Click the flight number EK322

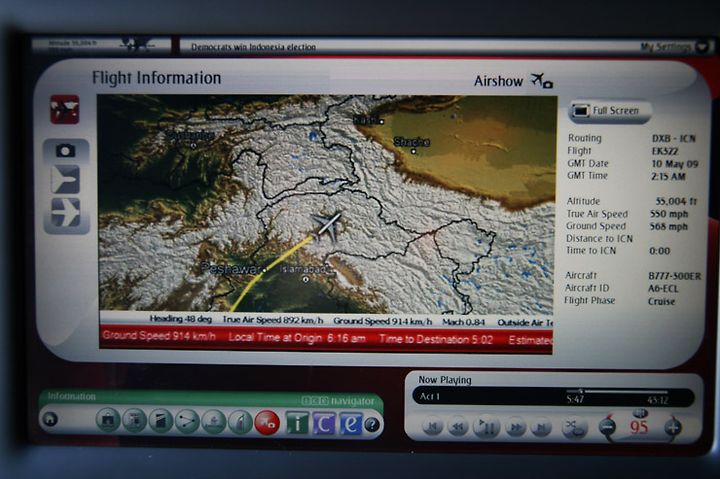coord(665,151)
